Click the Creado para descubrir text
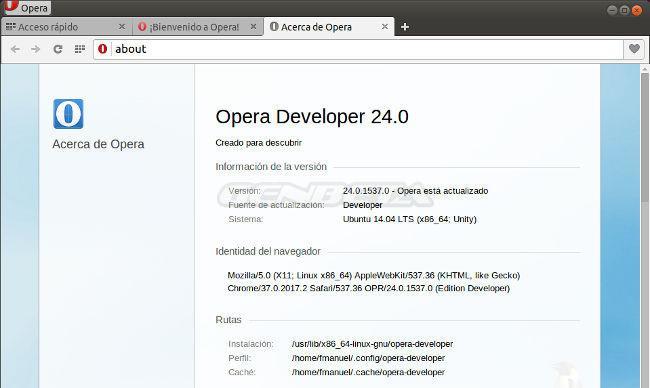Screen dimensions: 650x388 coord(258,143)
